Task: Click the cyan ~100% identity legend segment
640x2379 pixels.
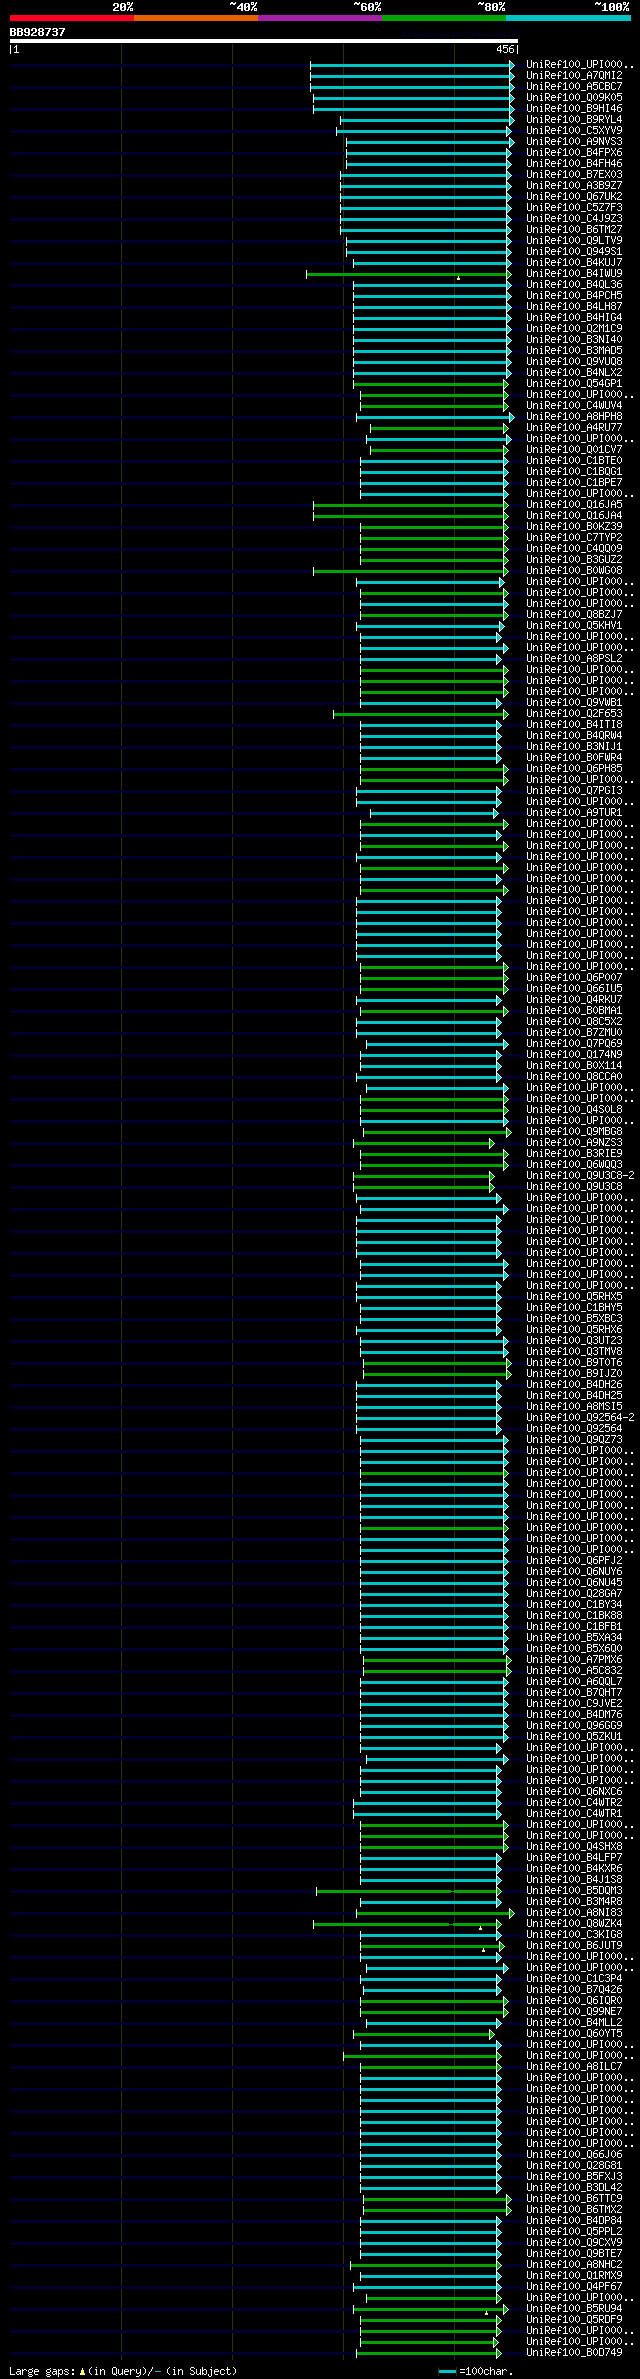Action: click(x=568, y=18)
